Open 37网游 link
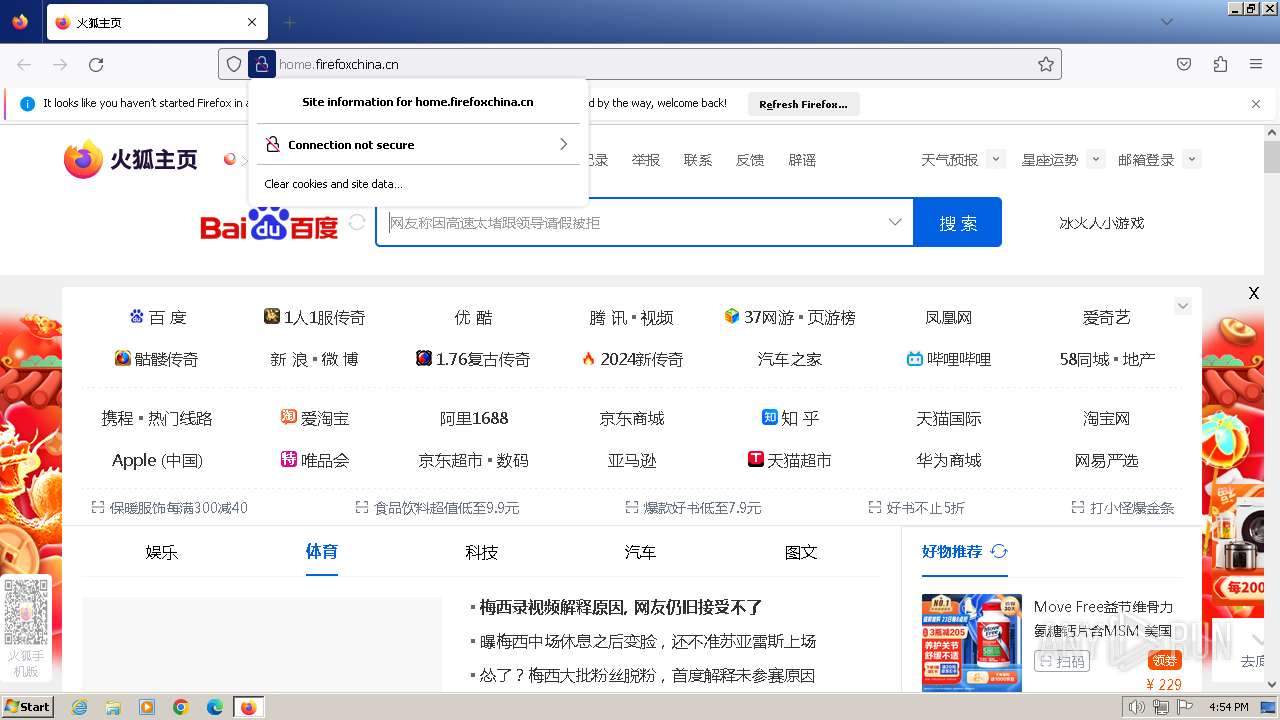 point(790,317)
